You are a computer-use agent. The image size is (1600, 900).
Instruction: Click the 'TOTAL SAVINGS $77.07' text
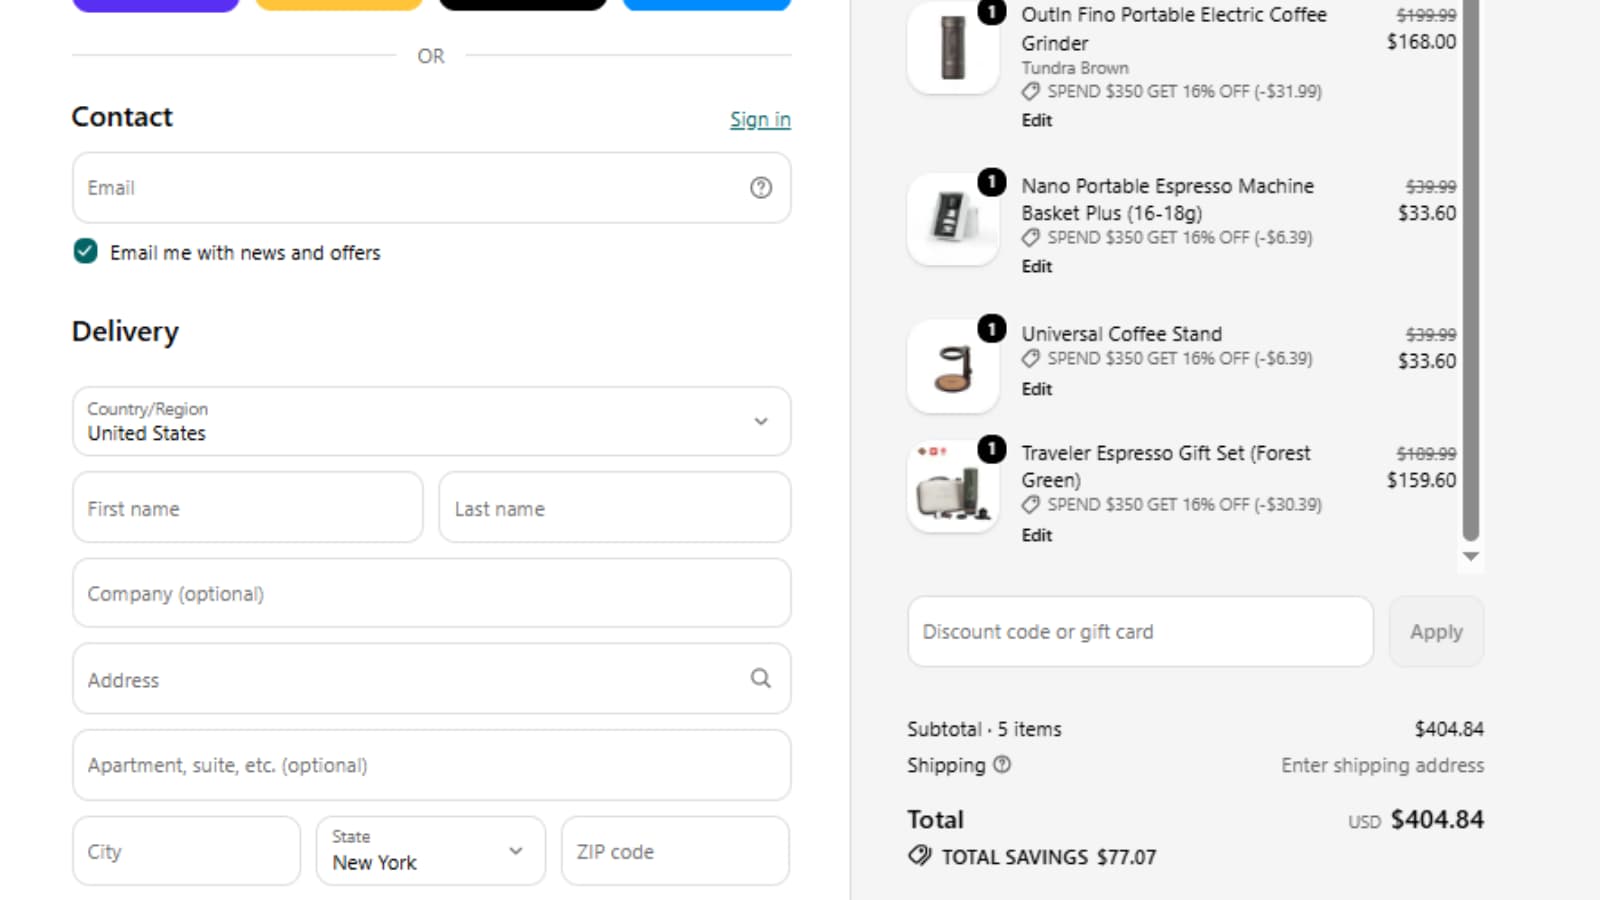1048,857
